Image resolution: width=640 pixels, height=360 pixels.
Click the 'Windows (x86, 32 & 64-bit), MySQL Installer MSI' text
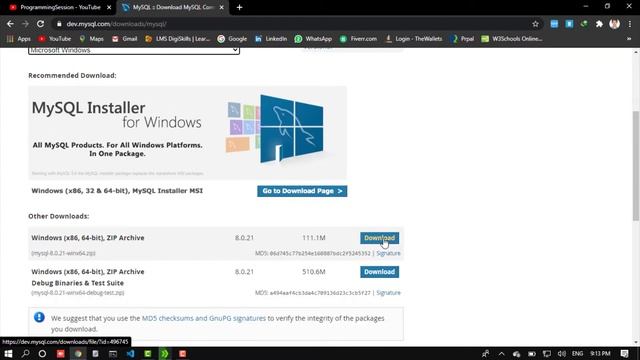click(x=117, y=191)
